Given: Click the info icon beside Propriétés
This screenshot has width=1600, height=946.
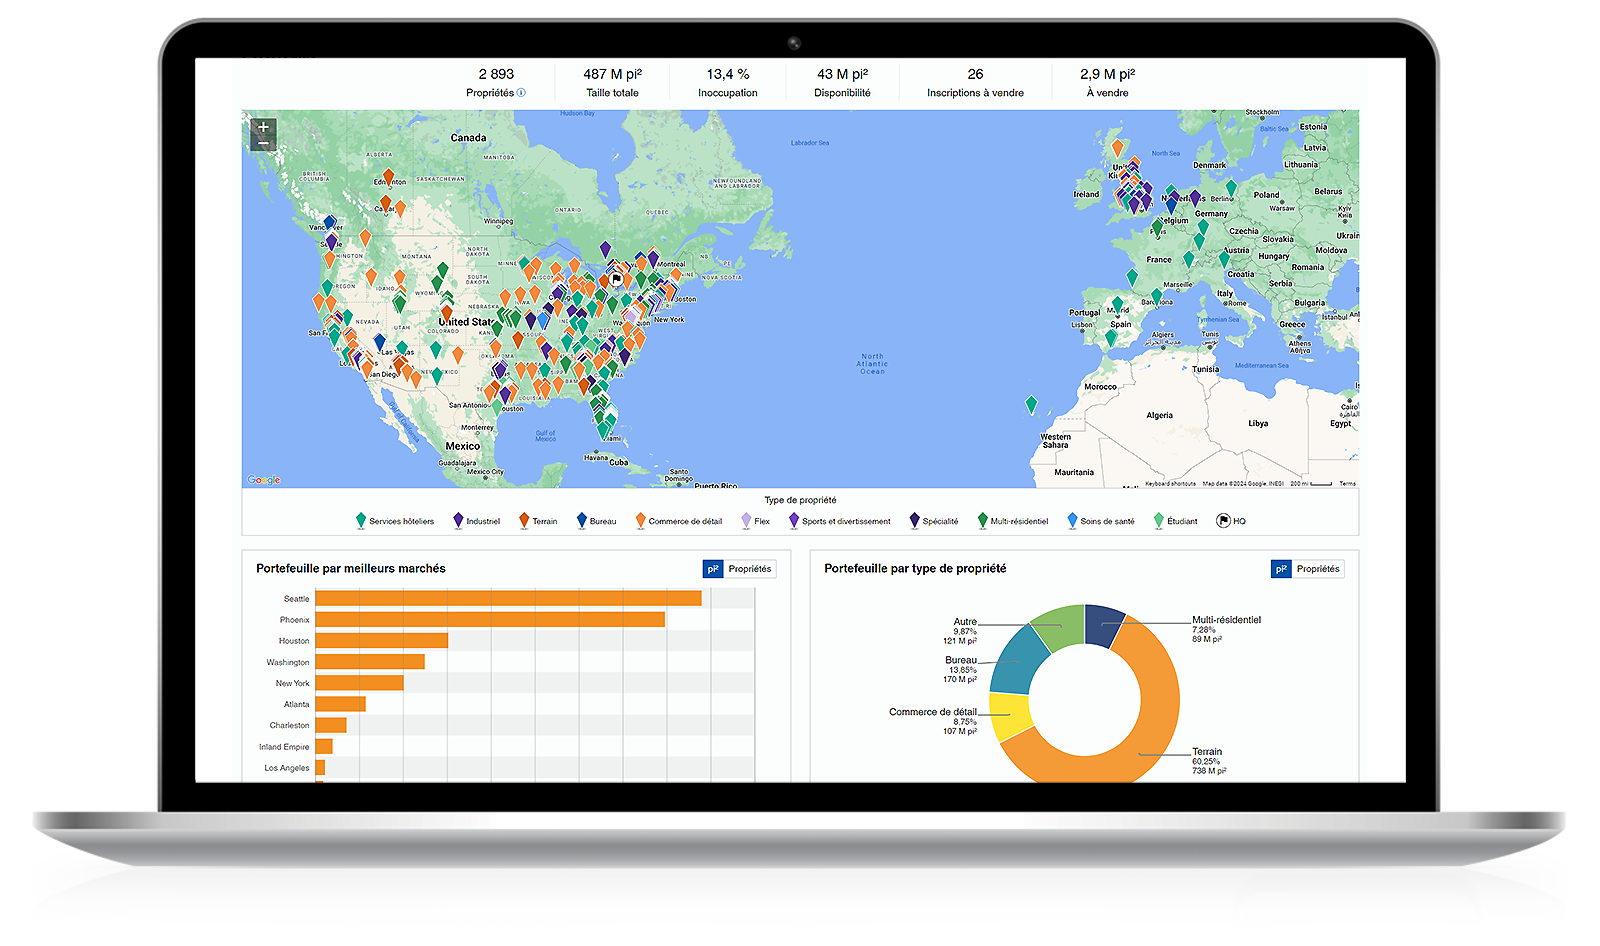Looking at the screenshot, I should click(x=521, y=93).
